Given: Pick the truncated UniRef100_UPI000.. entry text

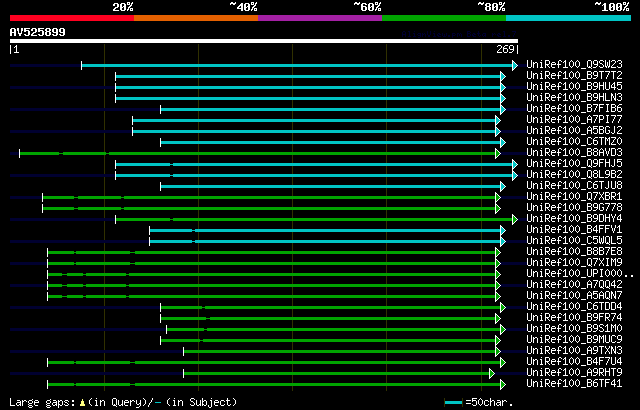Looking at the screenshot, I should tap(580, 274).
